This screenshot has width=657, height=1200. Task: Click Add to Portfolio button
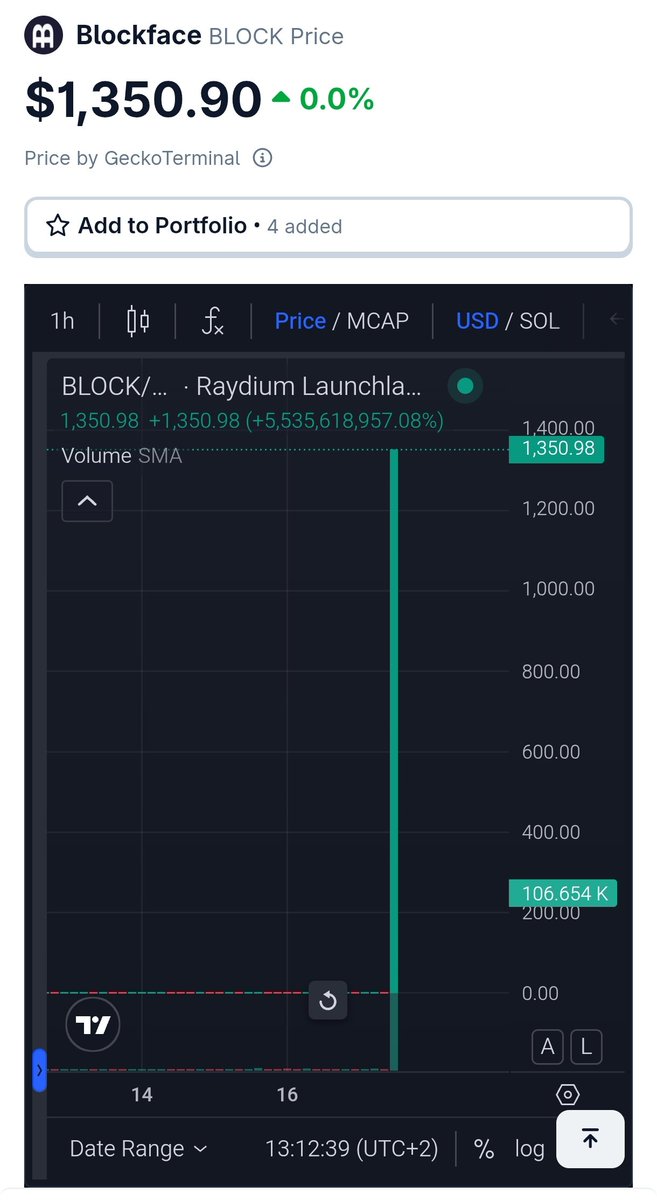(x=328, y=226)
